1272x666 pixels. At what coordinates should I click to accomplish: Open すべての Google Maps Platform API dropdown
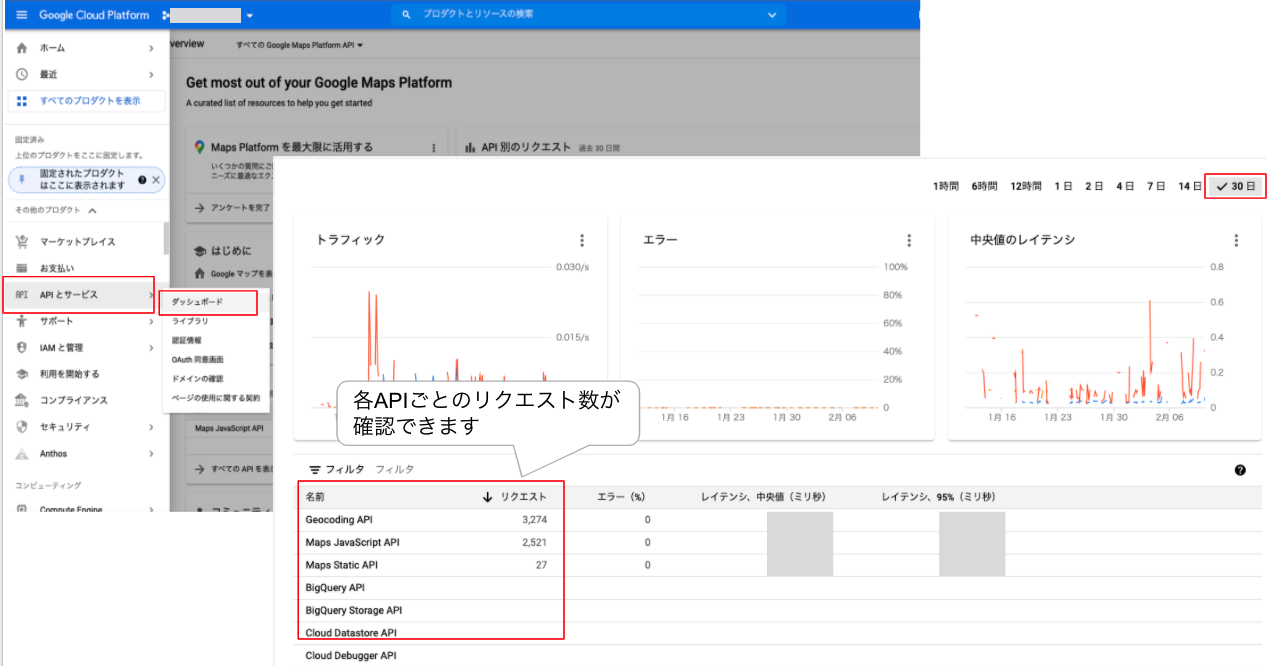[x=300, y=45]
